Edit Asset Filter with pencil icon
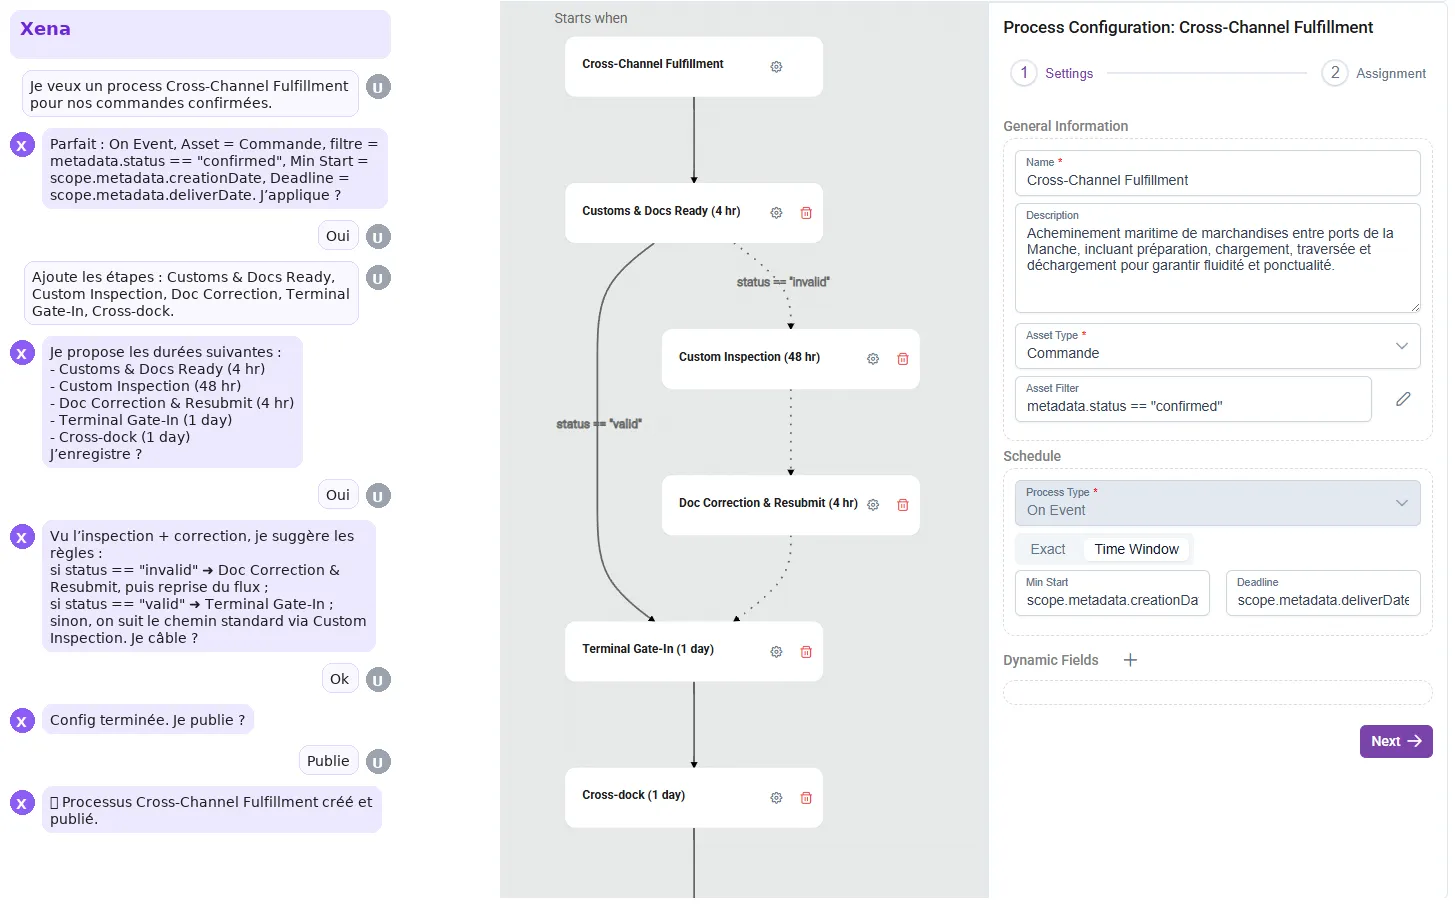1455x909 pixels. [1403, 399]
